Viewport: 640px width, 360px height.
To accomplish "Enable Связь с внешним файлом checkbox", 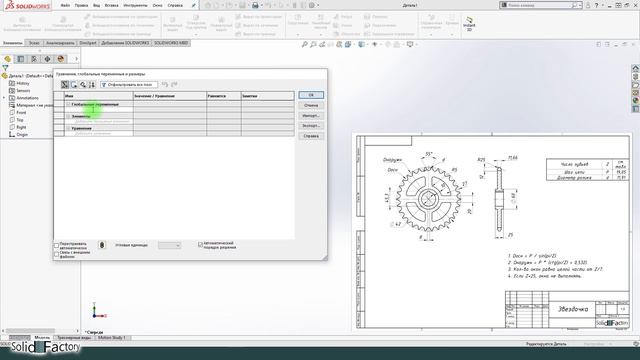I will (57, 254).
